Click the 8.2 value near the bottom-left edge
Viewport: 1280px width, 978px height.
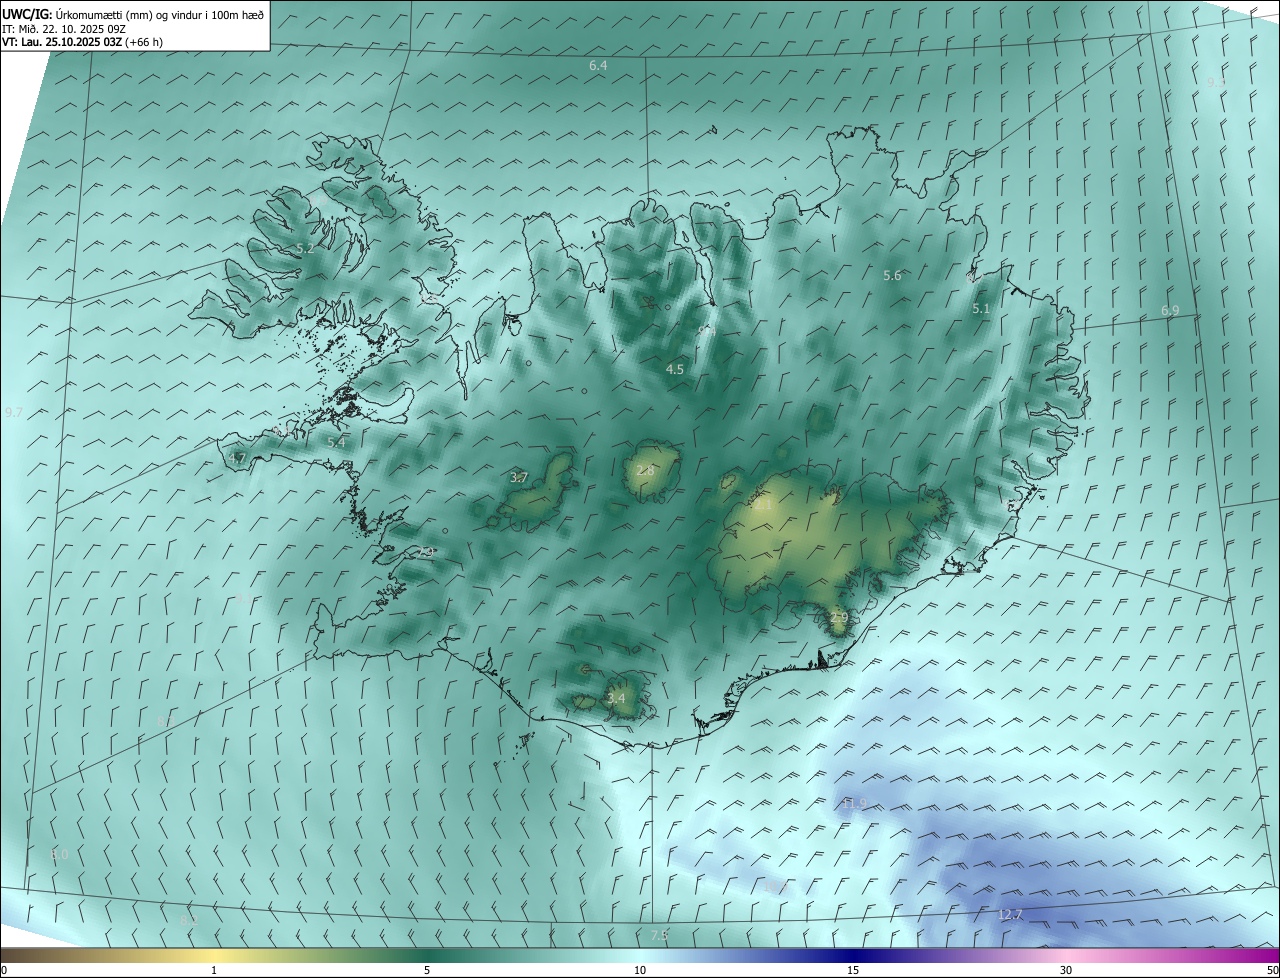(x=189, y=920)
